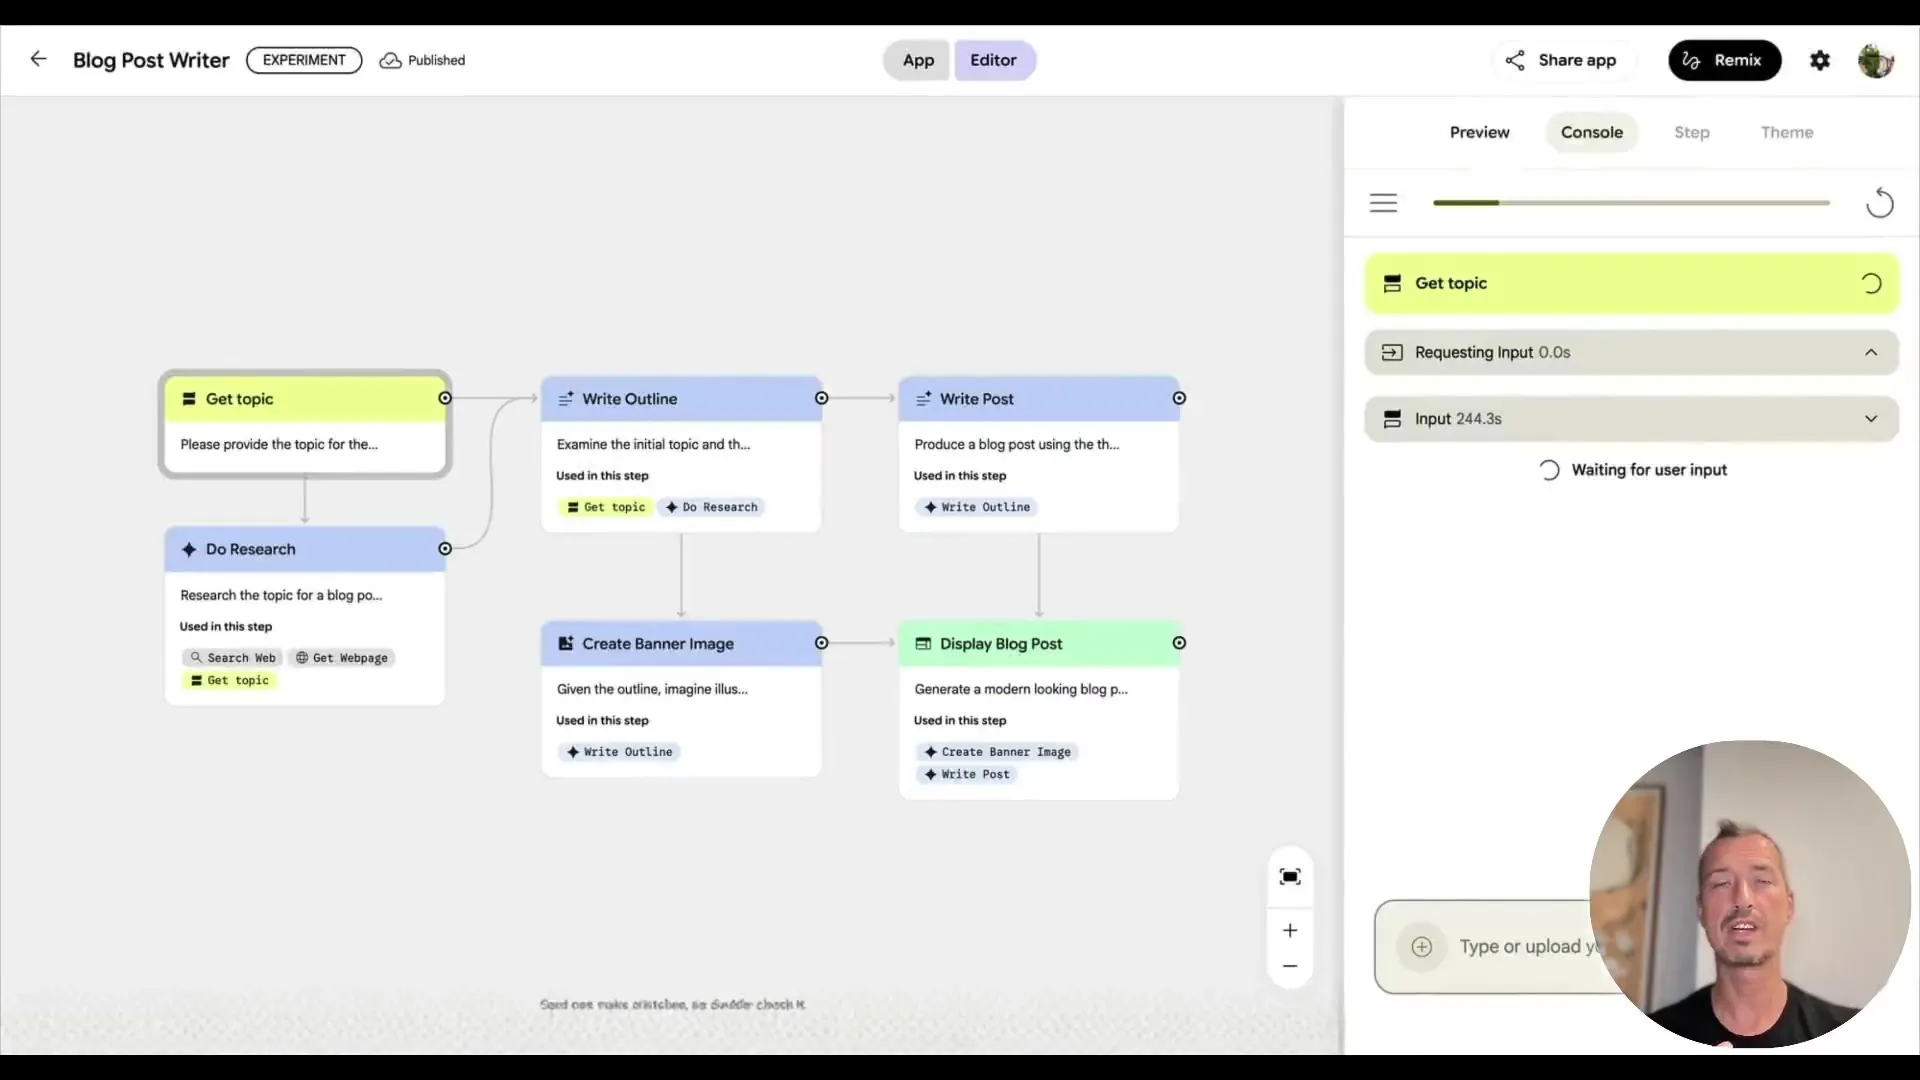Click the fit-to-view icon above the zoom controls
Screen dimensions: 1920x1080
(x=1290, y=876)
